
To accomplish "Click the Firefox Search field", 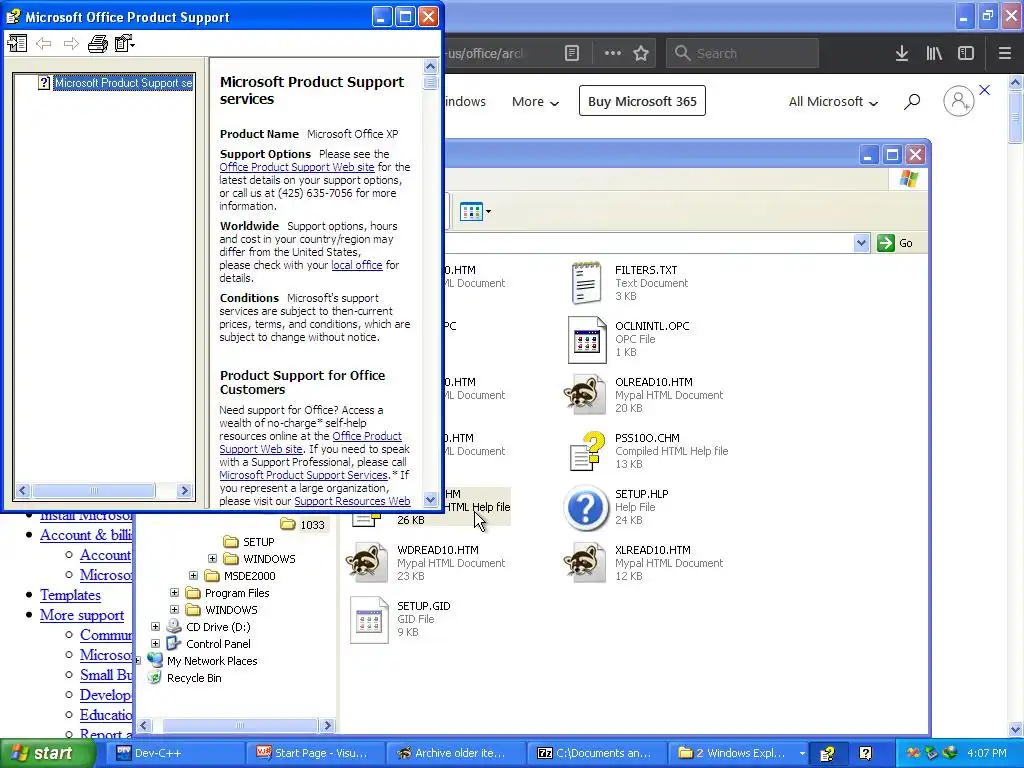I will (x=742, y=53).
